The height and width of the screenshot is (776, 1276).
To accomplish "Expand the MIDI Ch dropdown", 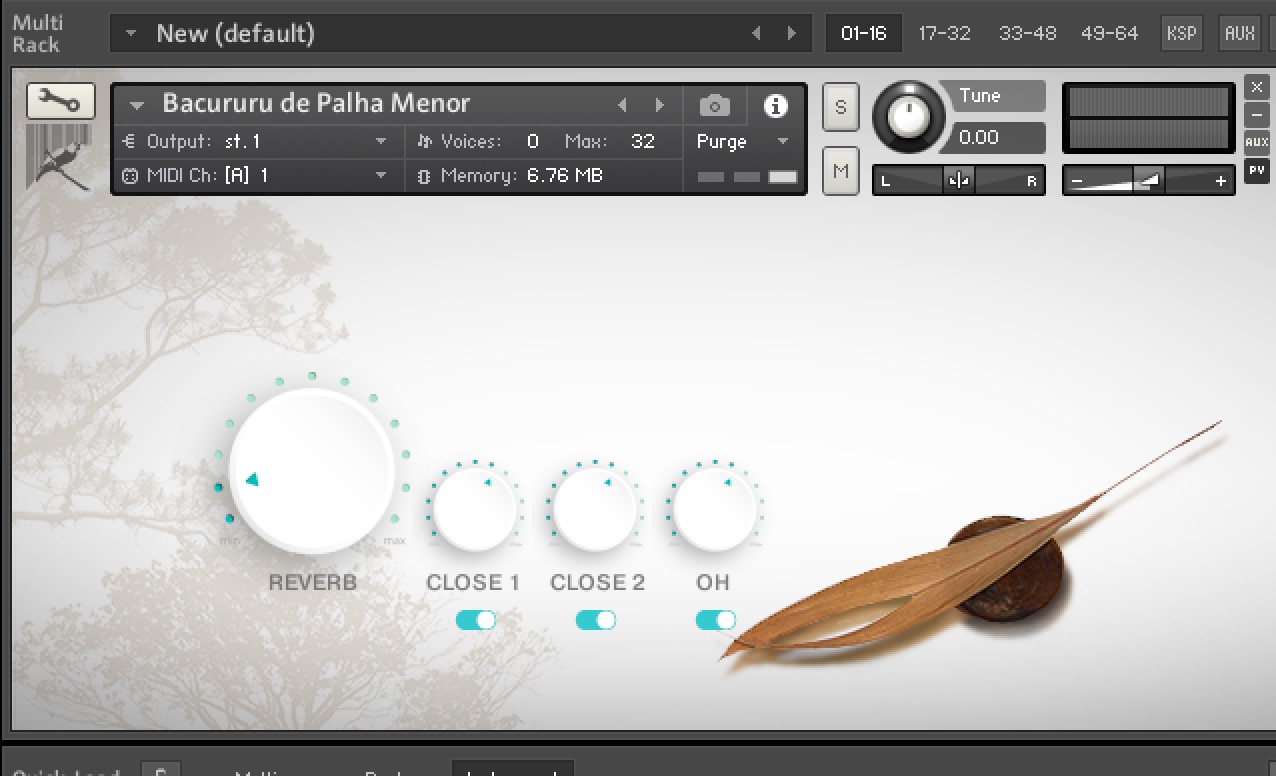I will [381, 176].
